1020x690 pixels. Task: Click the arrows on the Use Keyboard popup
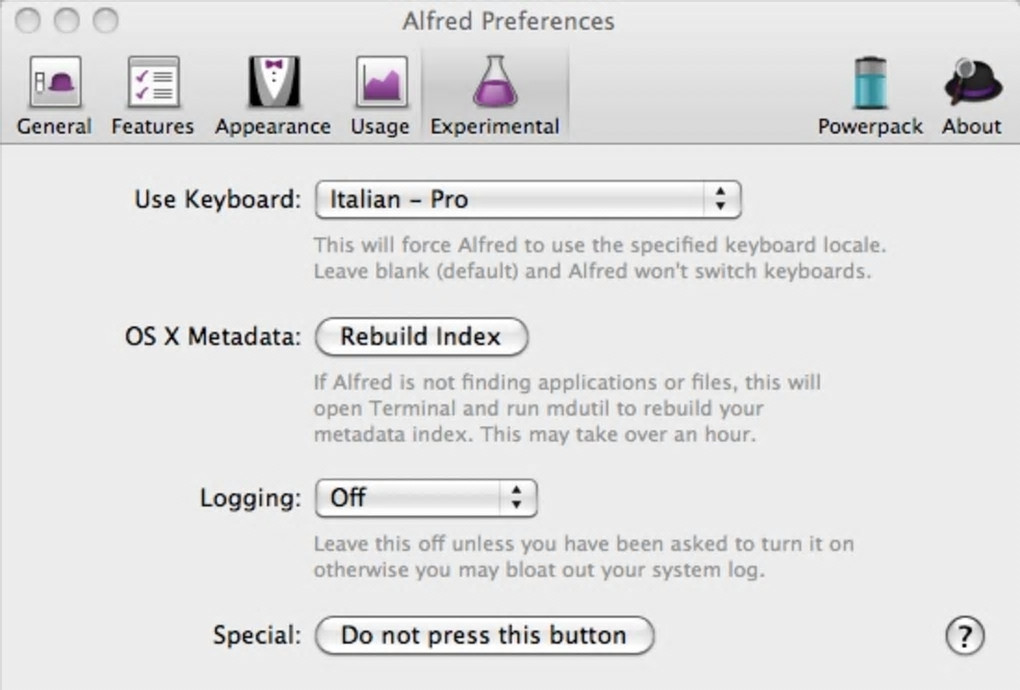[x=720, y=199]
